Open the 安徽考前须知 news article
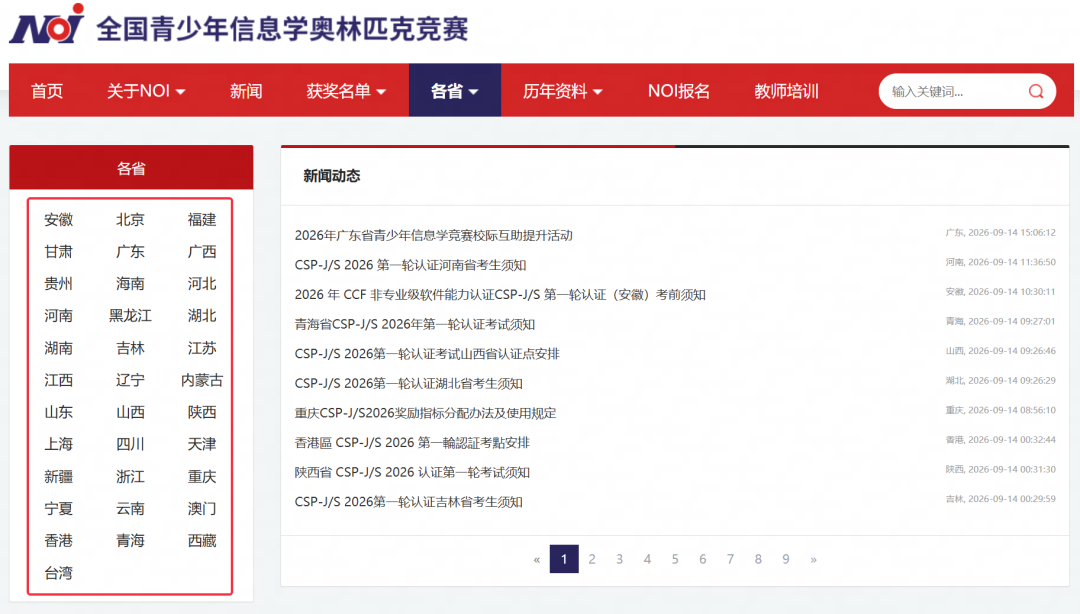Viewport: 1080px width, 614px height. 500,295
